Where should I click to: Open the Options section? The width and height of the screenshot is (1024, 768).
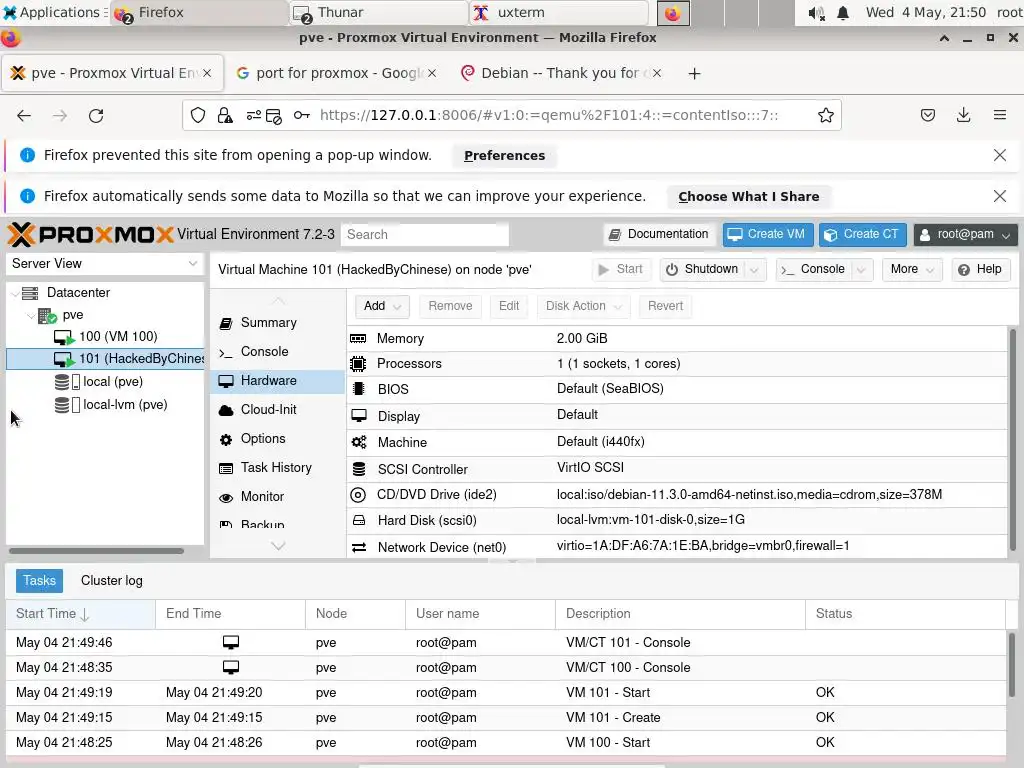coord(277,438)
